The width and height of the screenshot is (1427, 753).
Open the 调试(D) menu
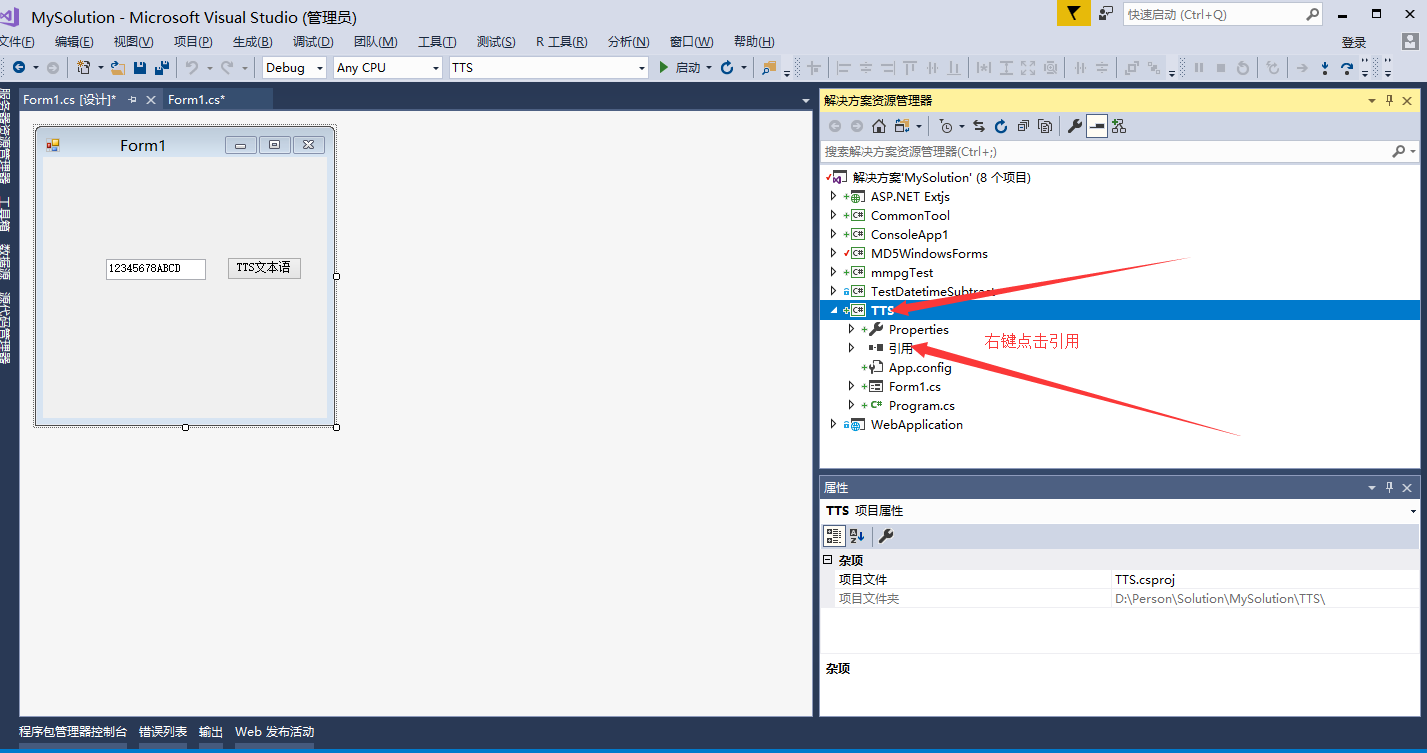(313, 41)
